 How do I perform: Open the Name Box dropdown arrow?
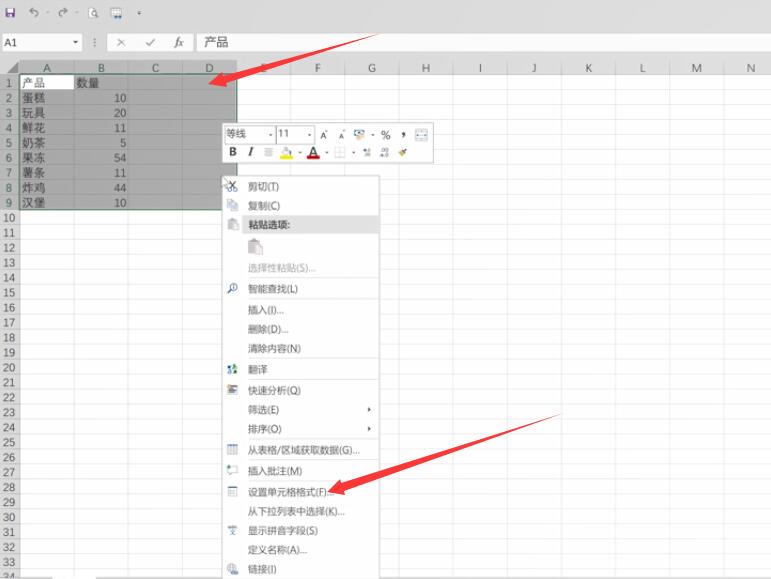click(x=75, y=42)
